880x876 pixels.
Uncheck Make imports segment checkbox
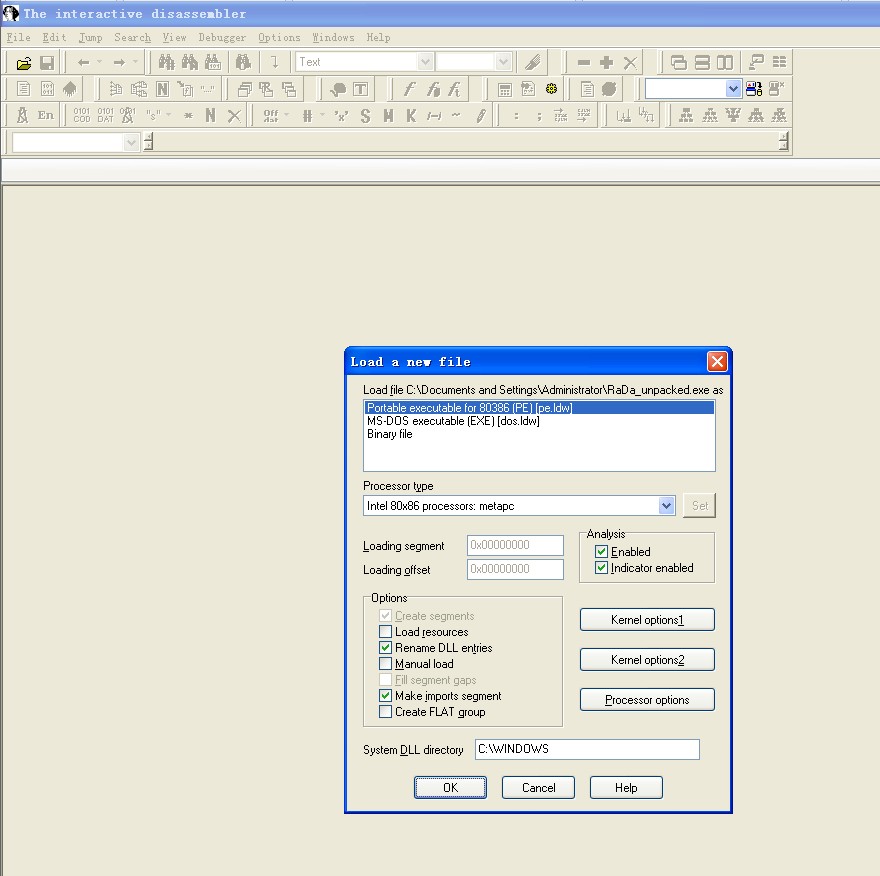pos(386,696)
